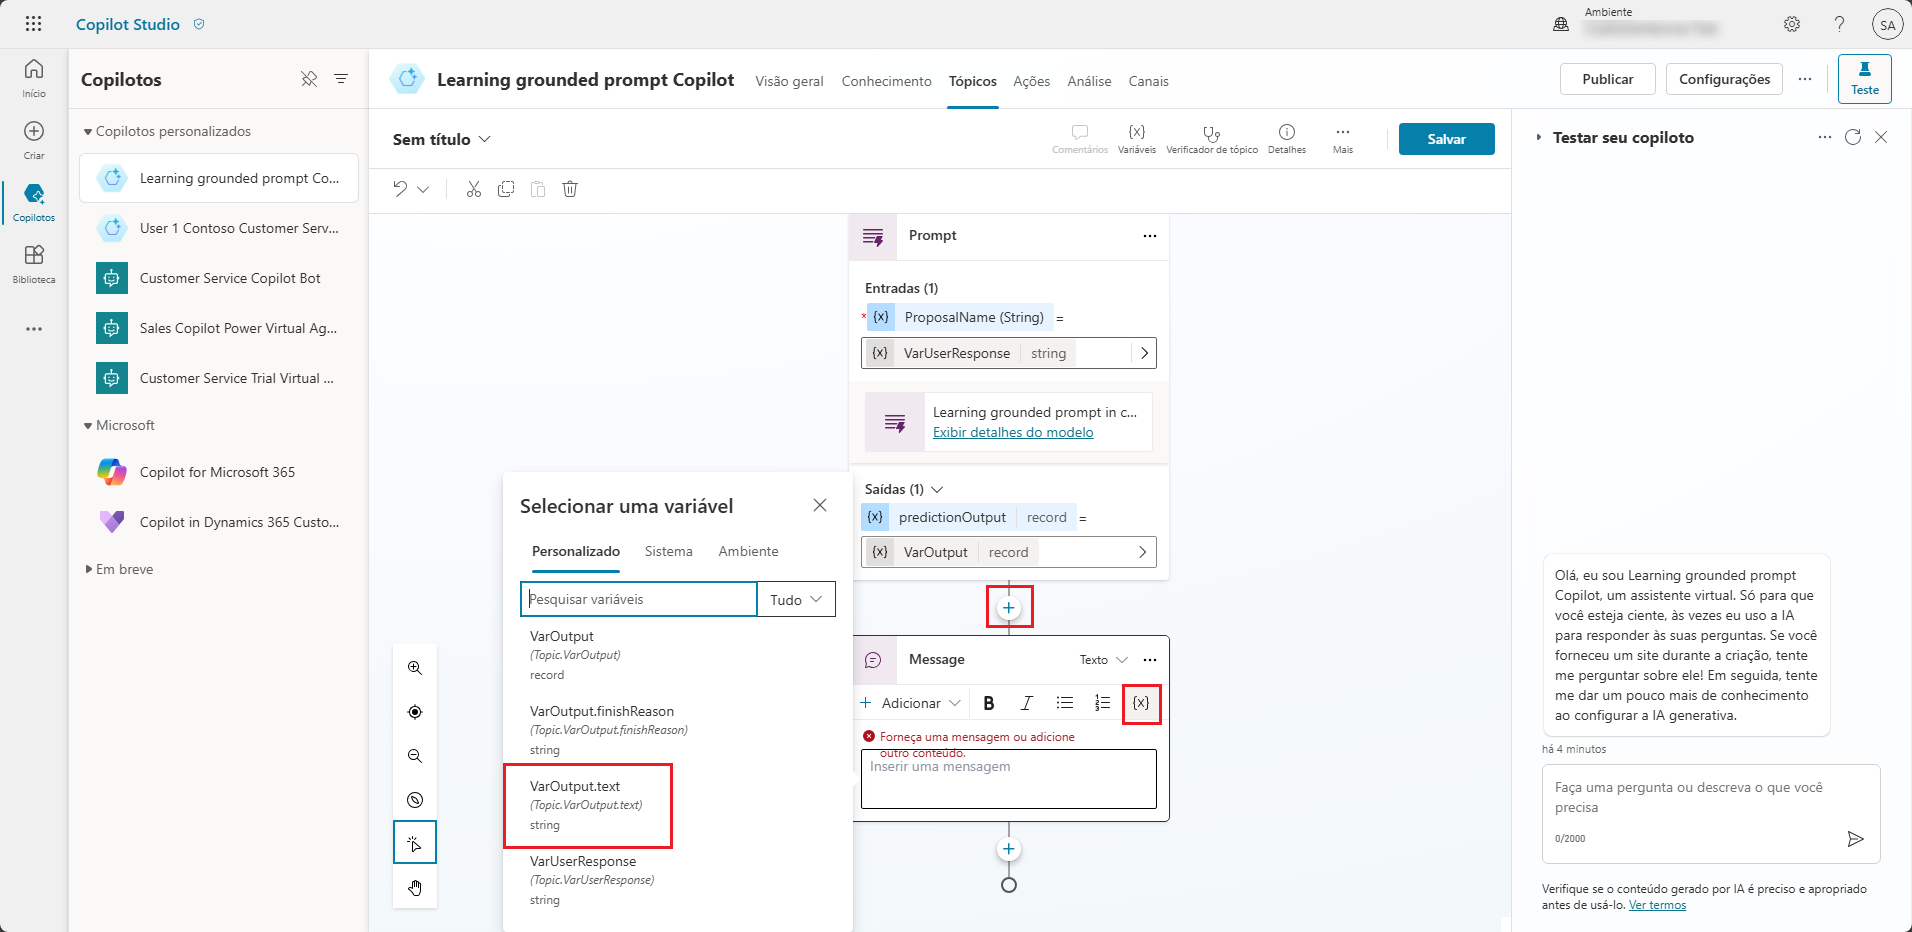Open the Adicionar dropdown in Message node
This screenshot has width=1912, height=932.
click(910, 703)
